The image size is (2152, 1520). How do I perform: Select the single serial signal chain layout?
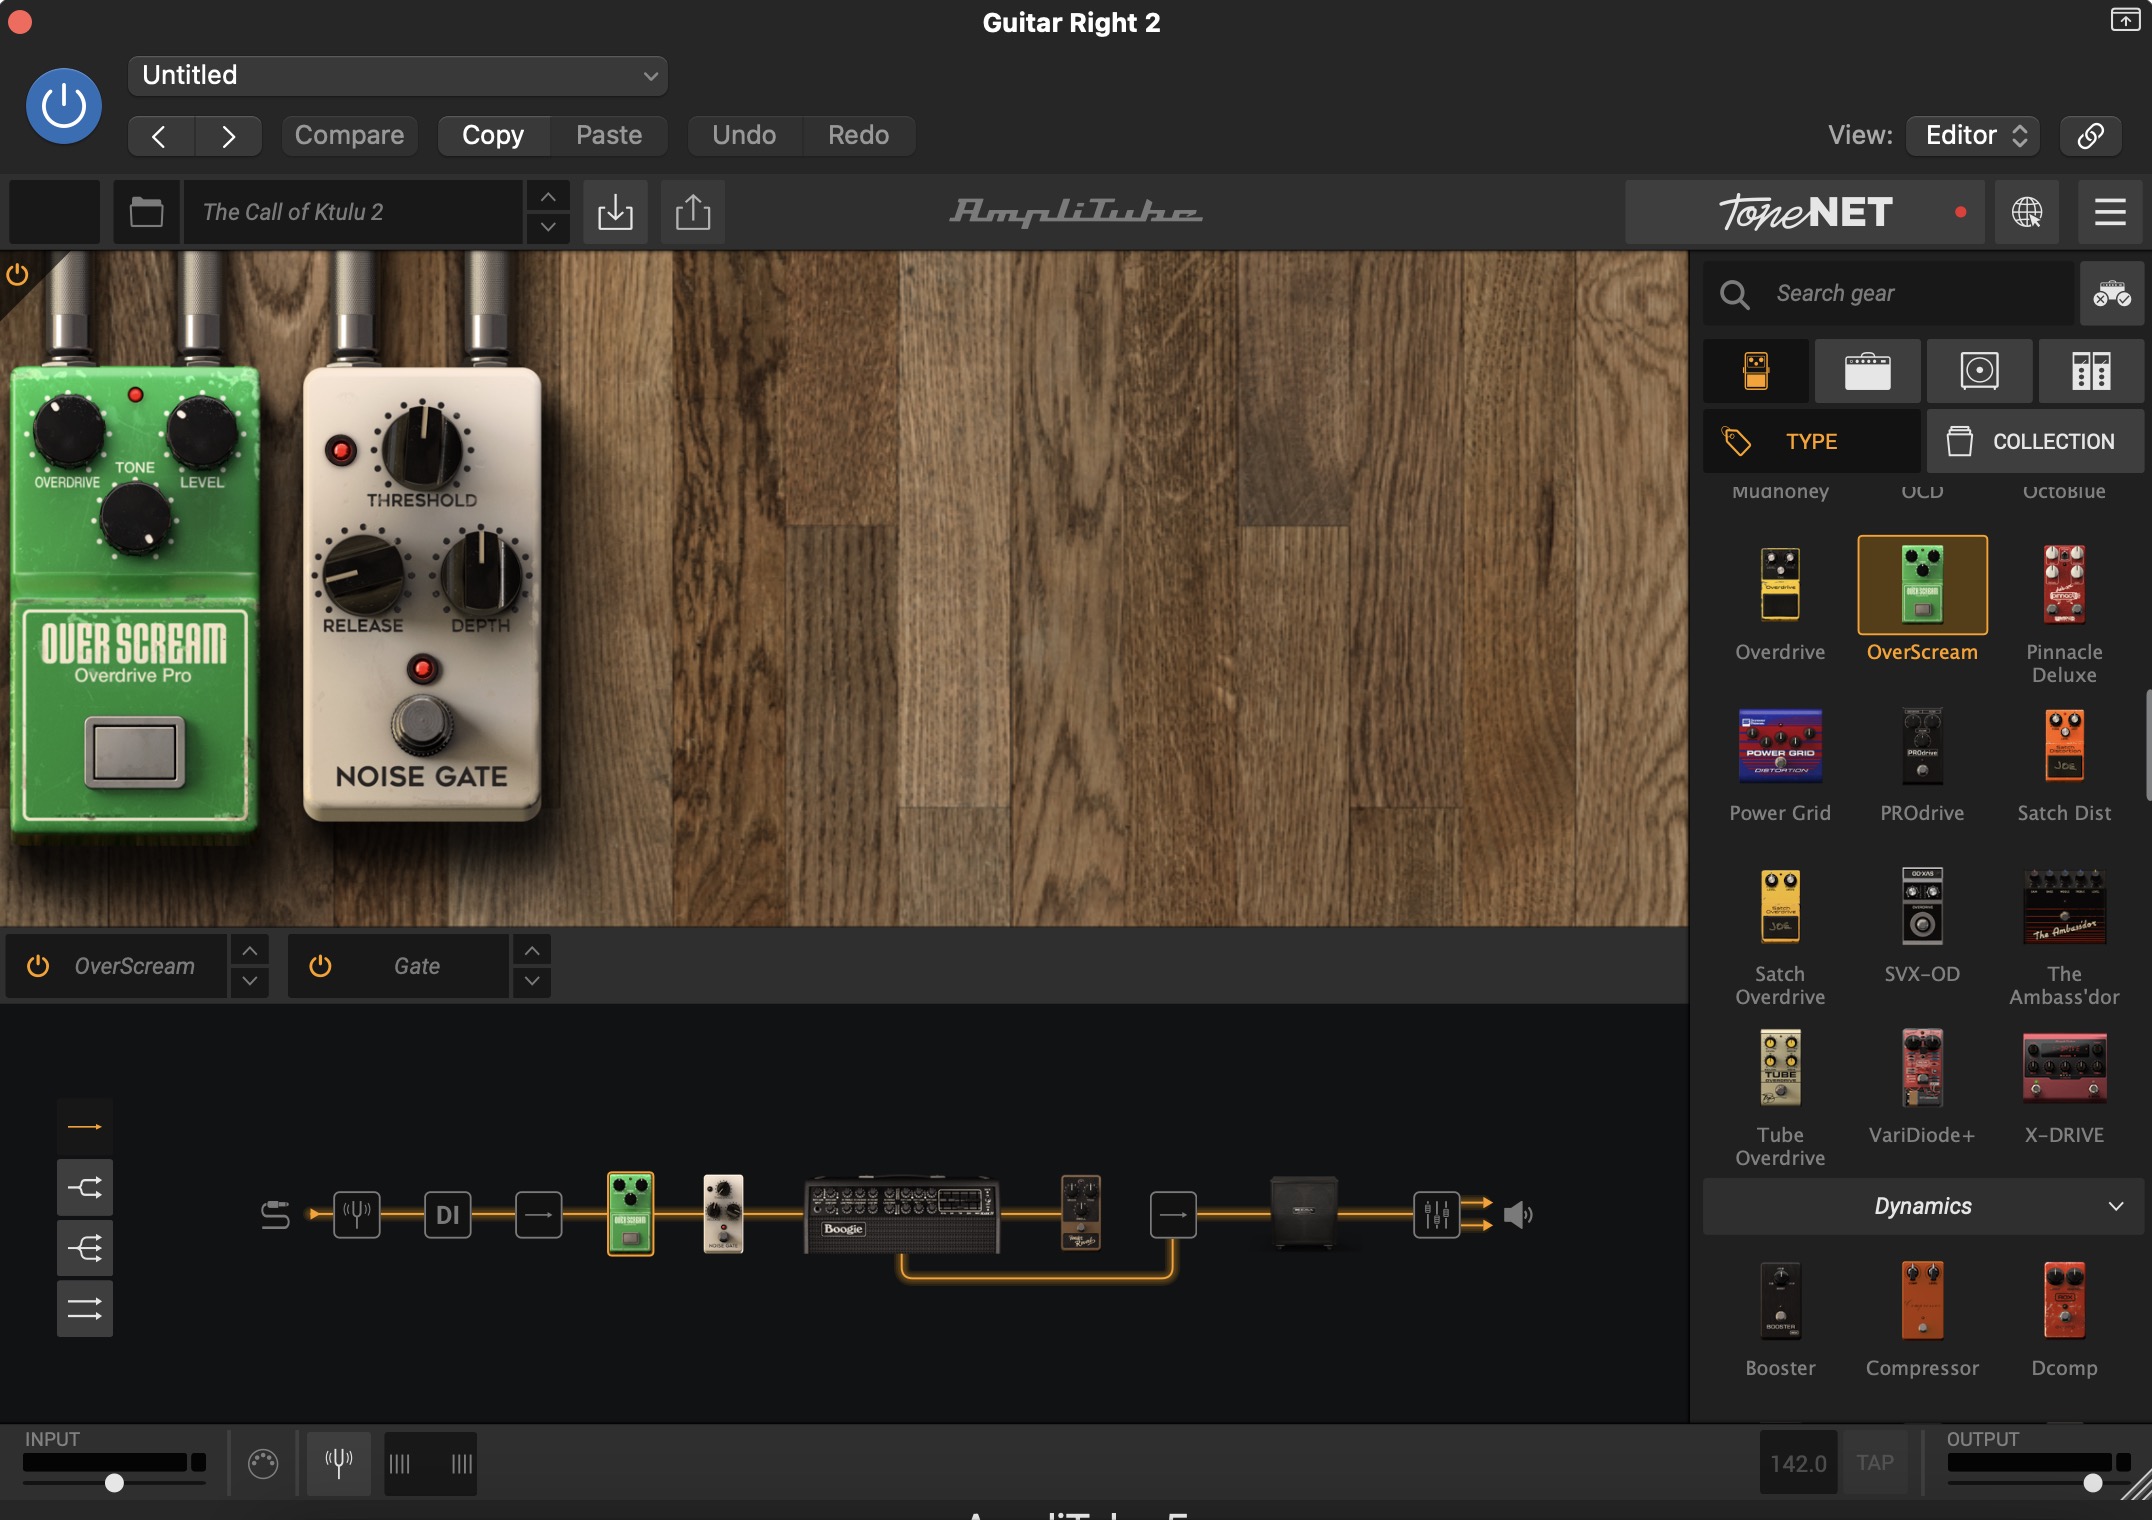tap(85, 1127)
